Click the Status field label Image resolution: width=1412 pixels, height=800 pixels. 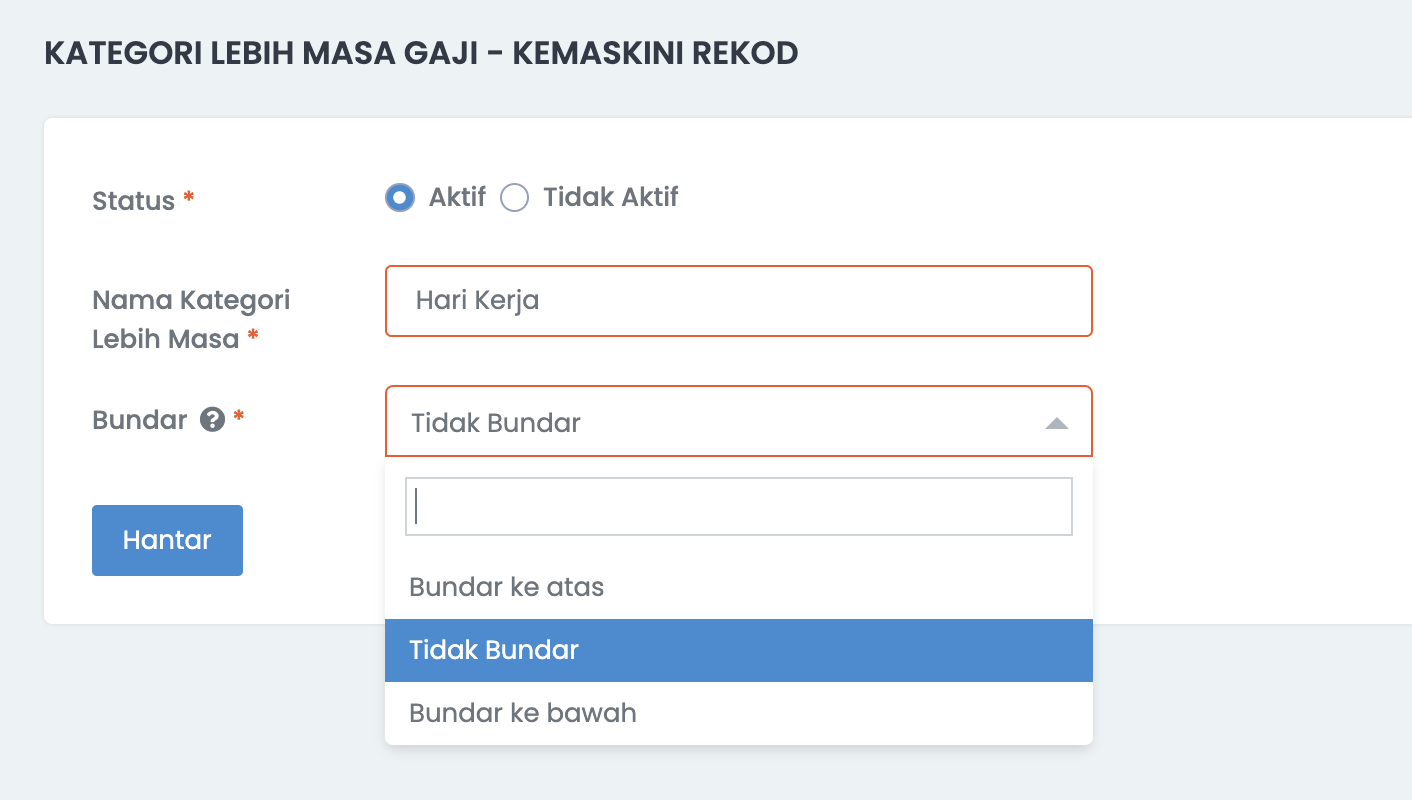(133, 201)
